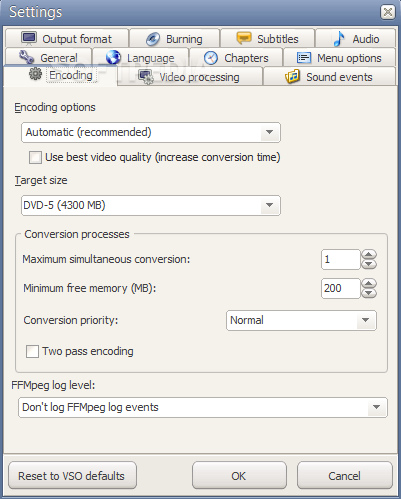
Task: Increase maximum simultaneous conversion with up arrow
Action: tap(369, 254)
